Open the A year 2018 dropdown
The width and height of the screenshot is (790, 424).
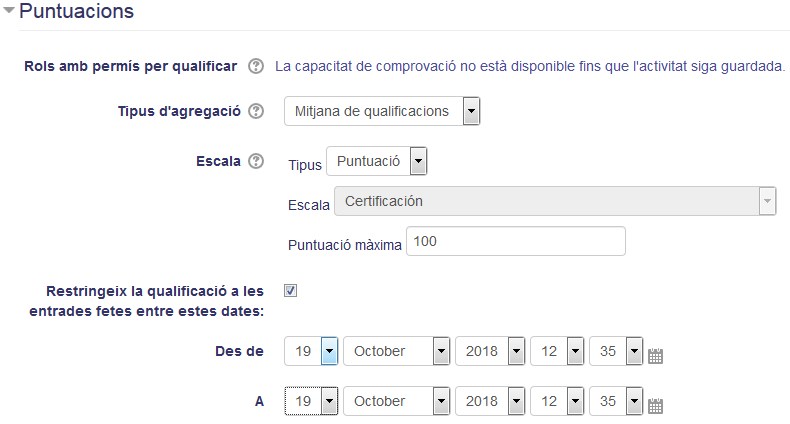coord(490,401)
